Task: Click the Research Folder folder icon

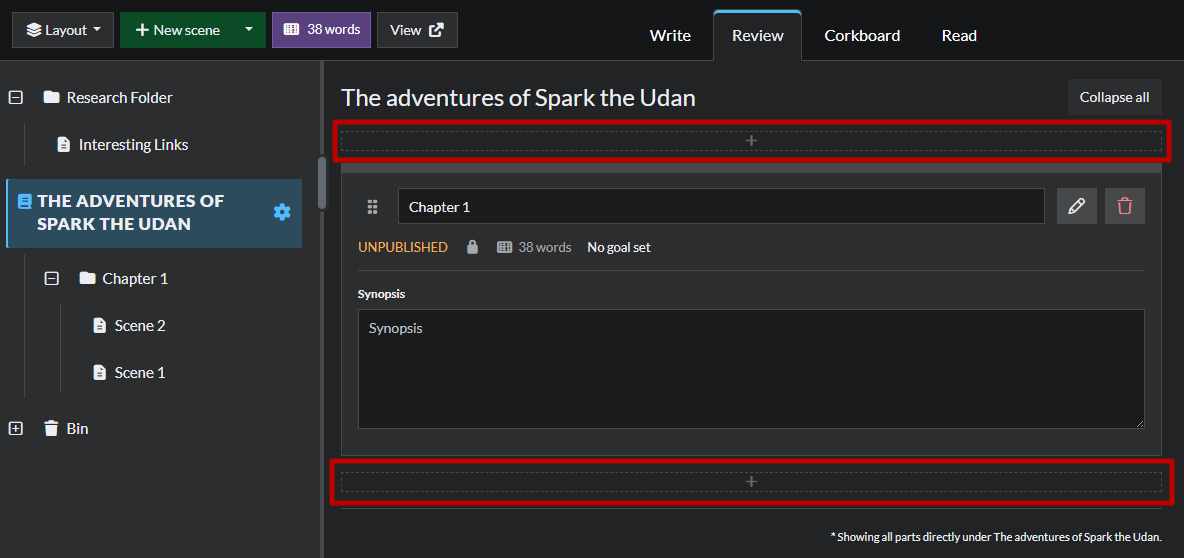Action: pyautogui.click(x=51, y=97)
